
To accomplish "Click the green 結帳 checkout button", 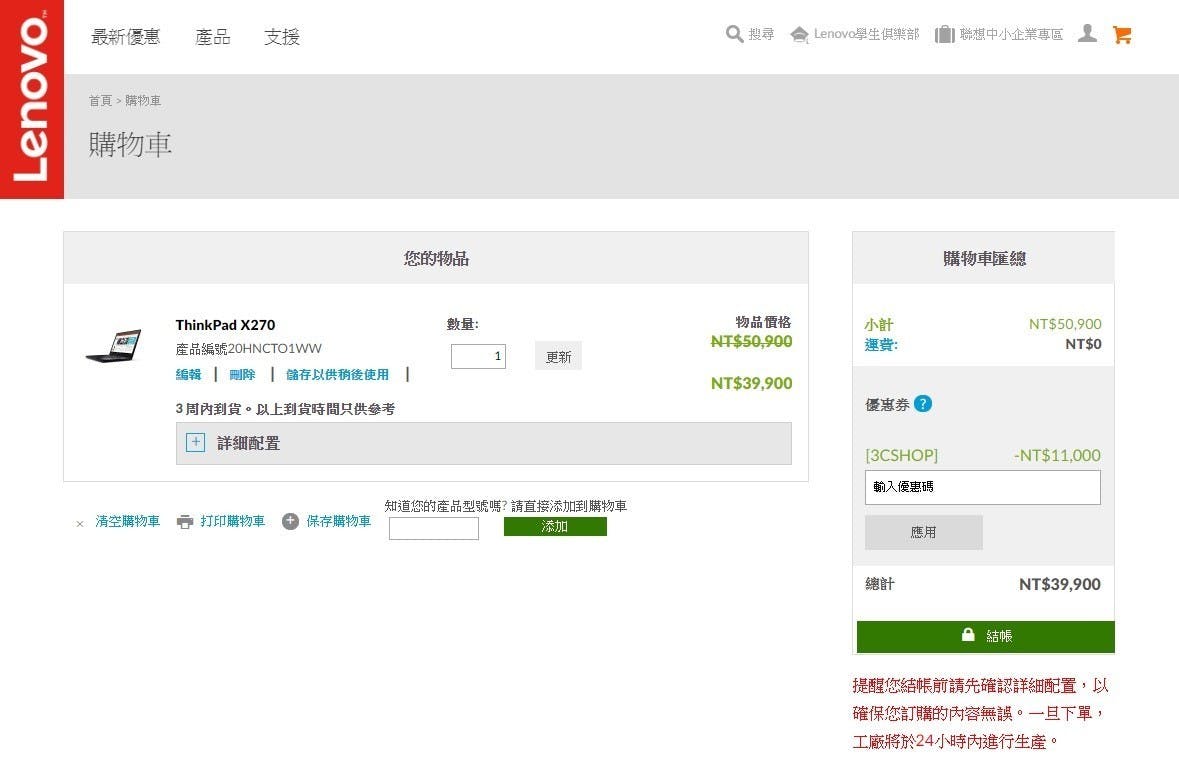I will pos(986,636).
